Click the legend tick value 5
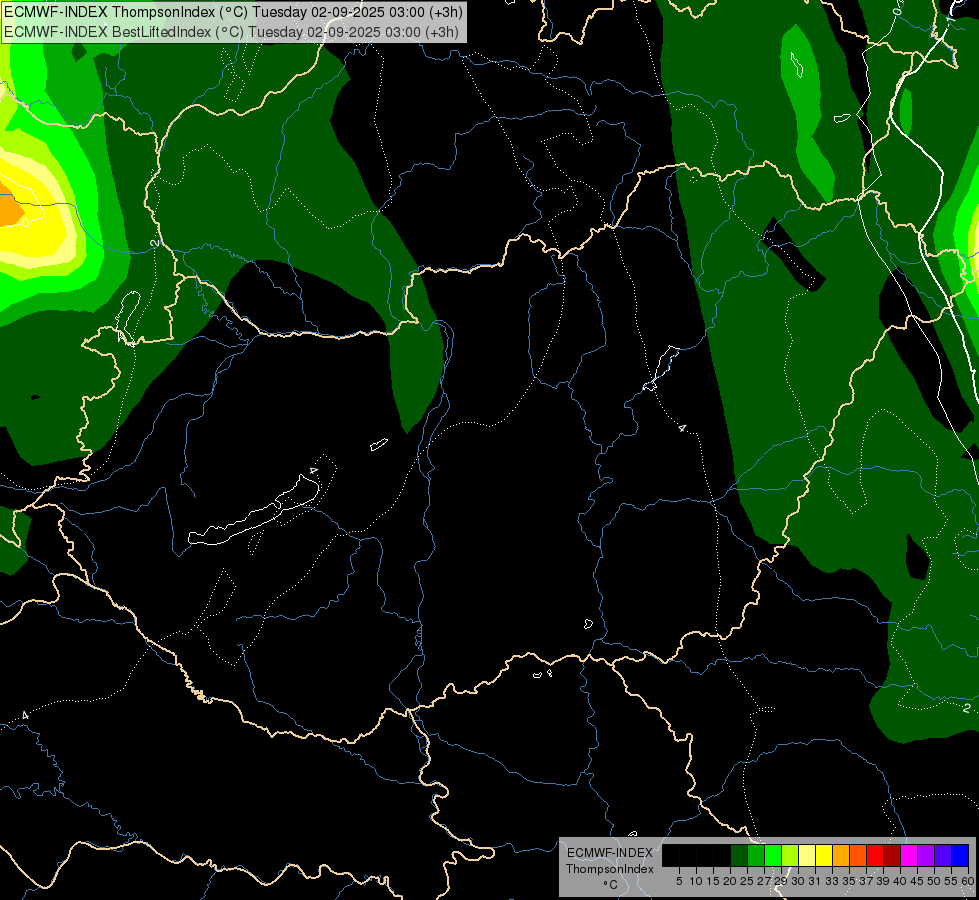 [x=679, y=881]
